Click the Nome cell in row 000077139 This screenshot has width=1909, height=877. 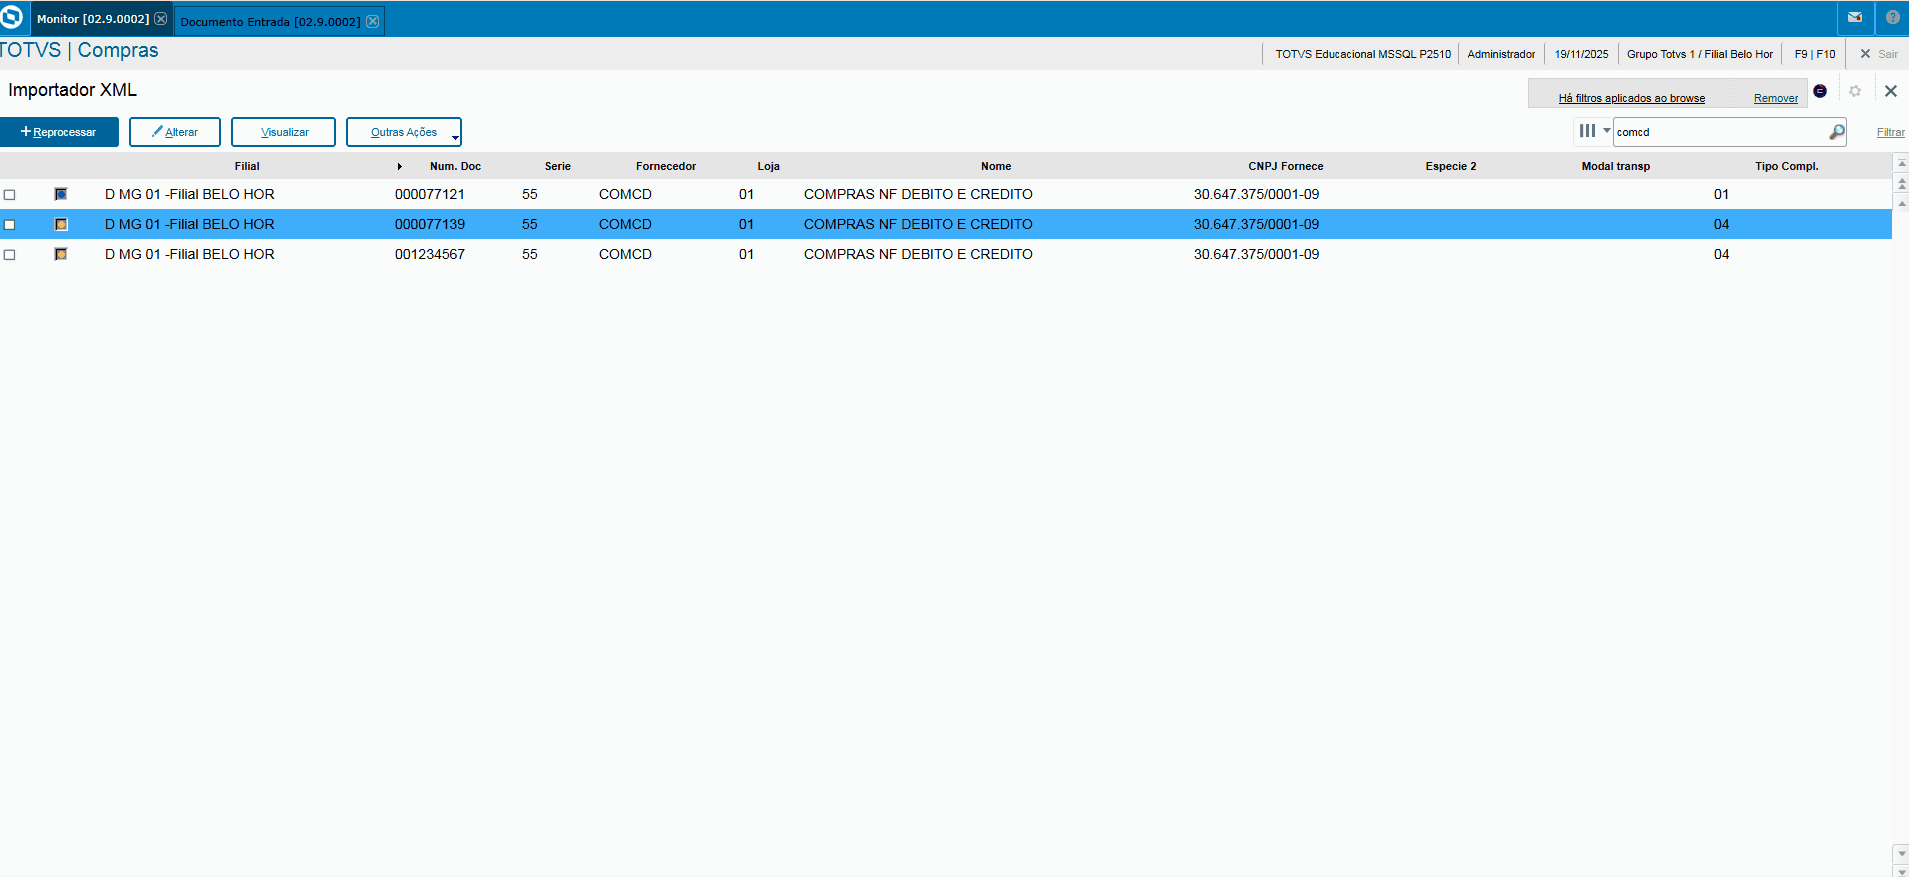[x=918, y=224]
